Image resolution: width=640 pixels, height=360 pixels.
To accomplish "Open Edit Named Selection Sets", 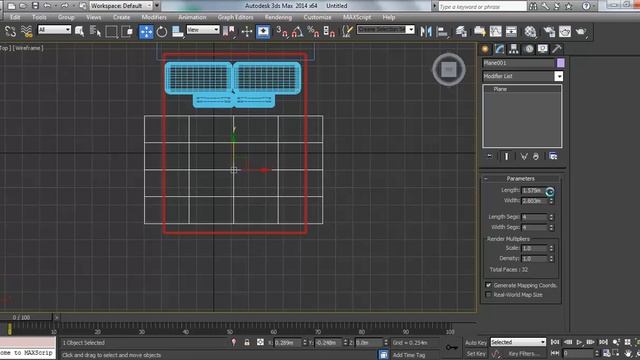I will click(x=347, y=31).
